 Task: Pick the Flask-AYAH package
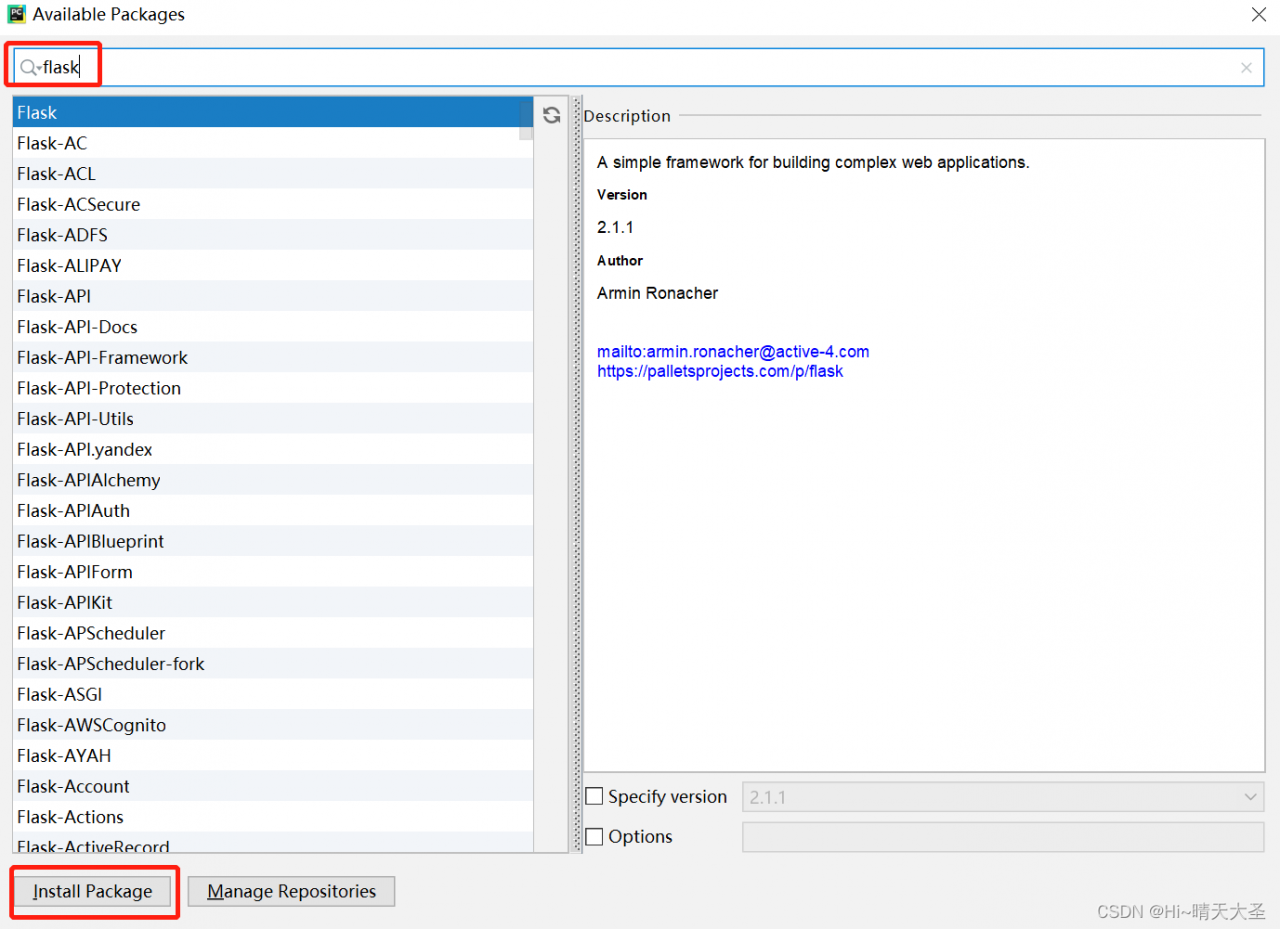pos(272,756)
